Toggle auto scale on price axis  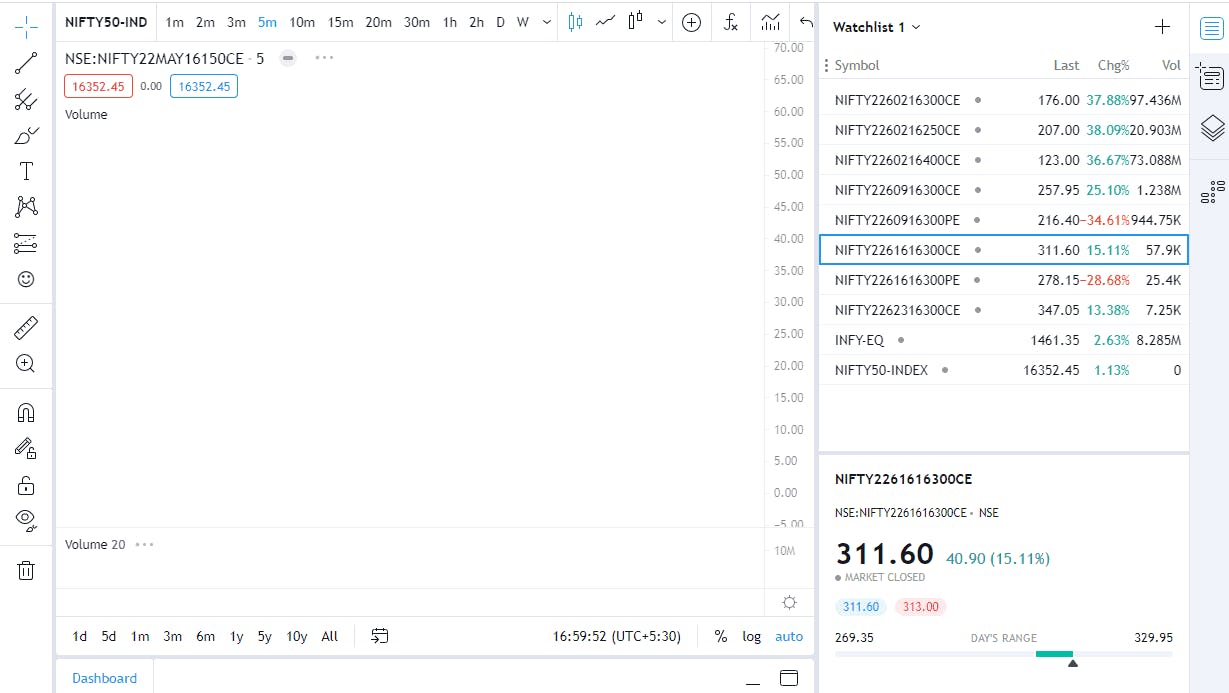pos(789,636)
